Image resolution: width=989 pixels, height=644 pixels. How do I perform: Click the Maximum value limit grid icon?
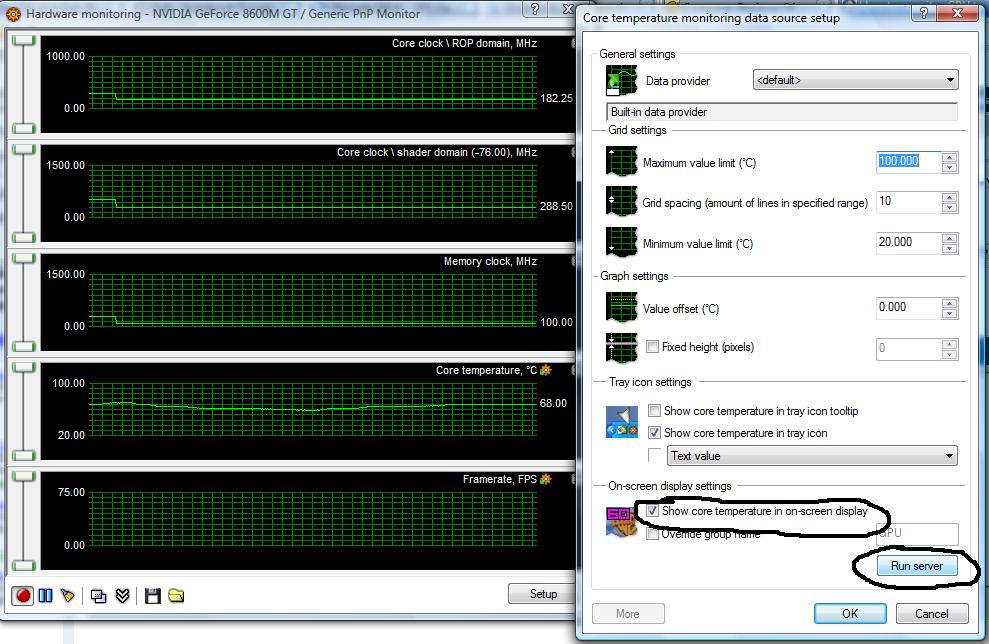pos(621,162)
